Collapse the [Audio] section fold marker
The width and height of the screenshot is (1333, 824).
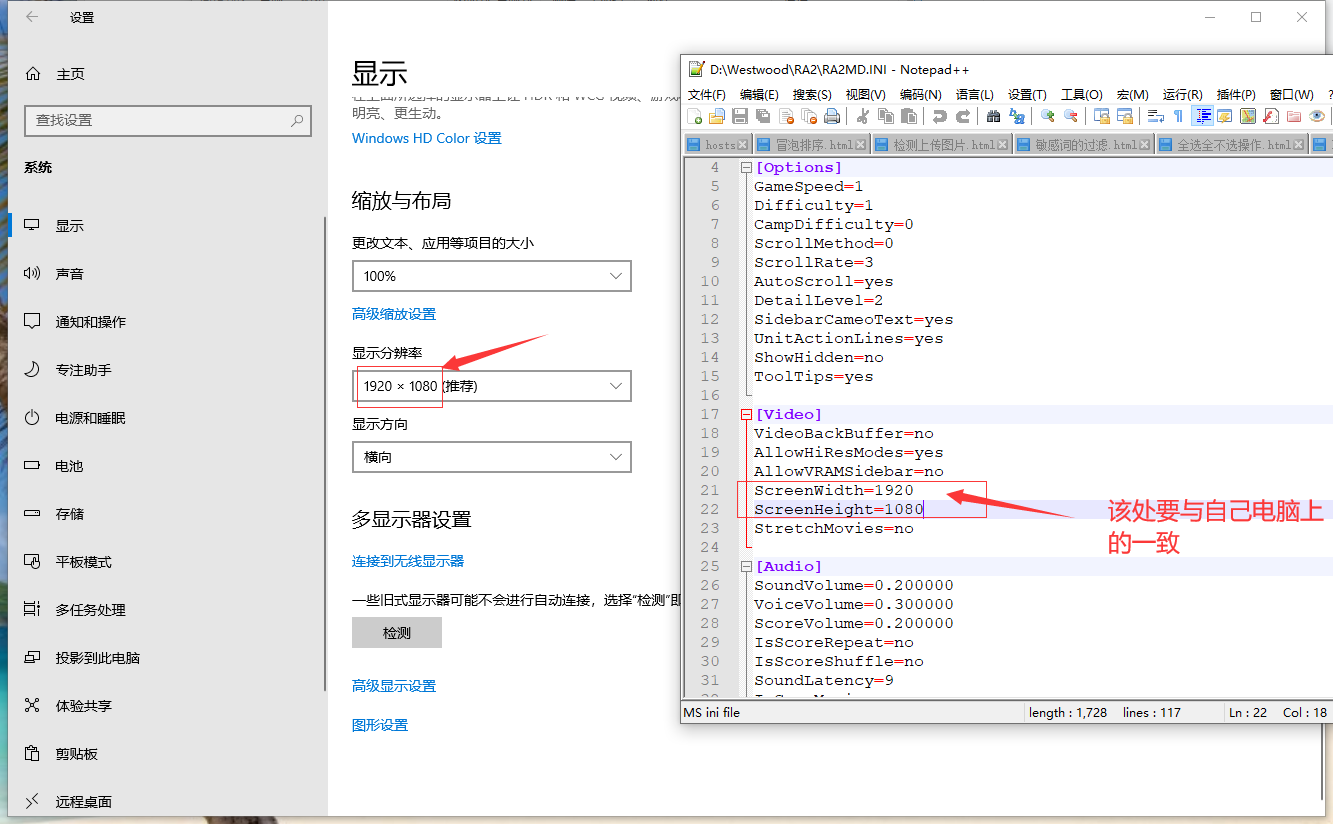pos(746,567)
